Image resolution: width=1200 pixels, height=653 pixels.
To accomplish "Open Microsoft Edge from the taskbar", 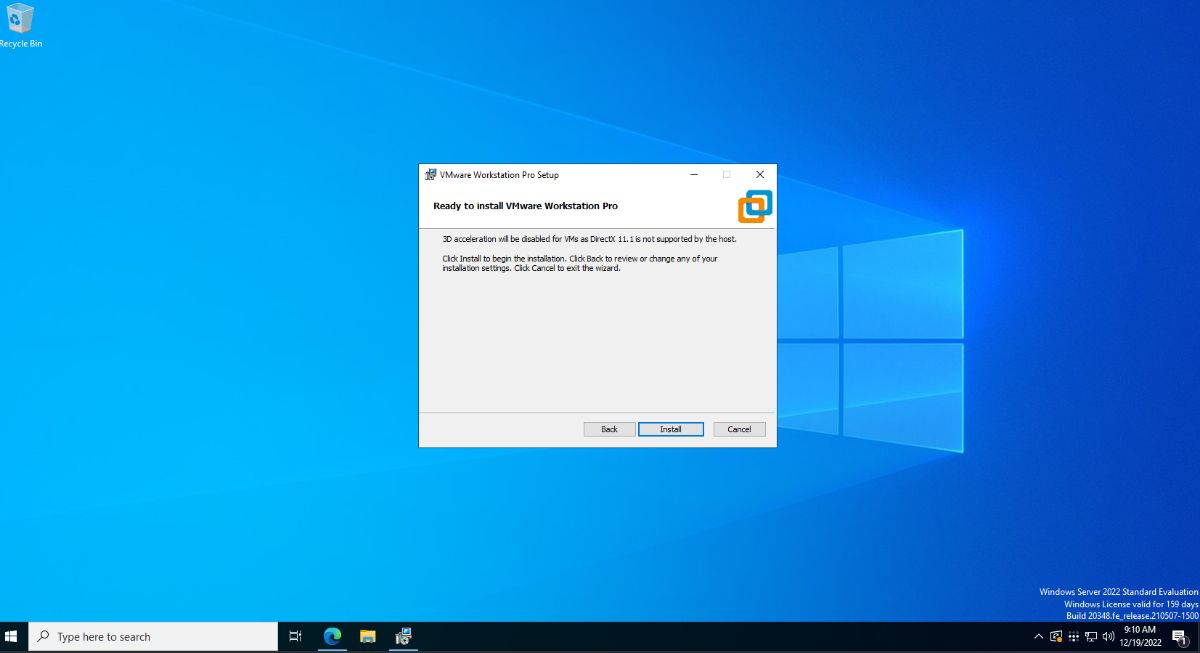I will [331, 636].
